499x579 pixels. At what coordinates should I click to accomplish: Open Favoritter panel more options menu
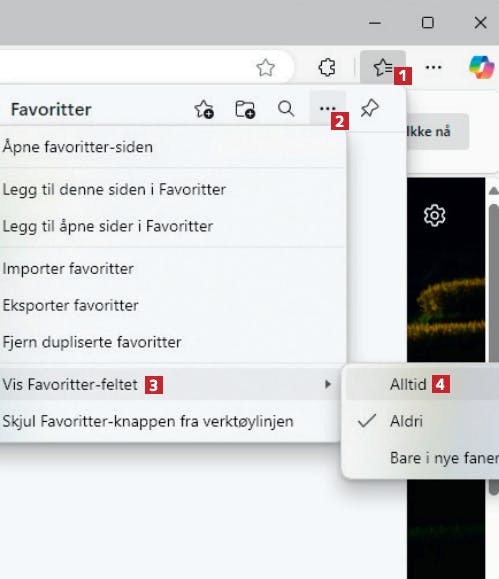point(328,109)
